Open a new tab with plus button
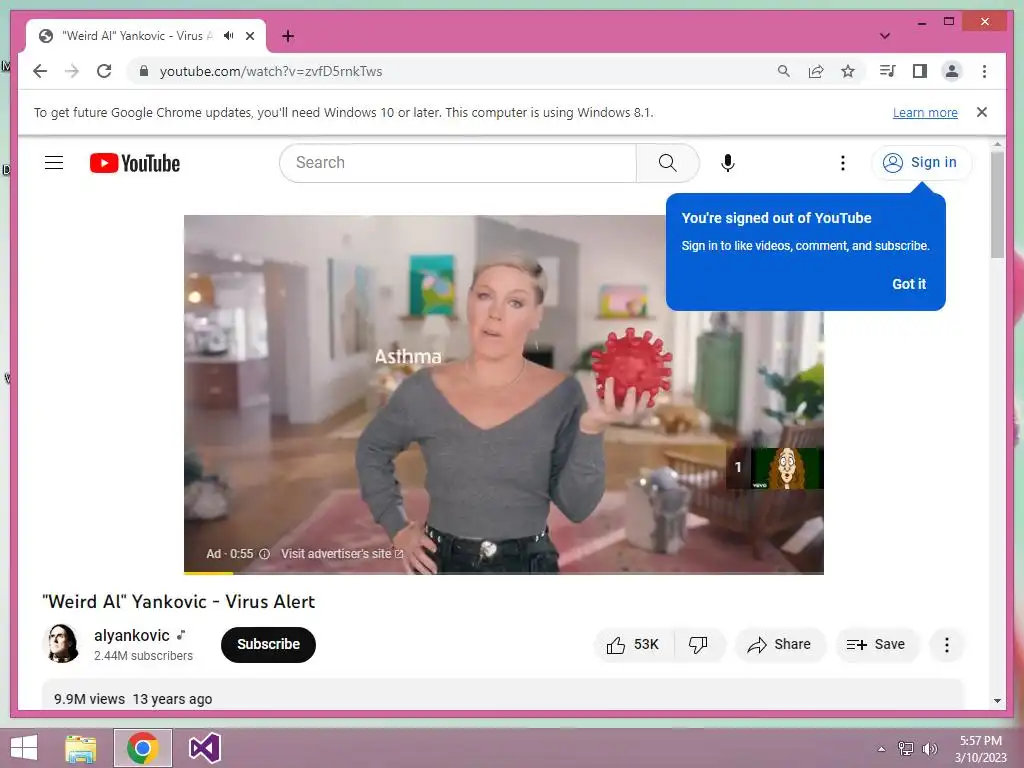The image size is (1024, 768). [x=288, y=36]
